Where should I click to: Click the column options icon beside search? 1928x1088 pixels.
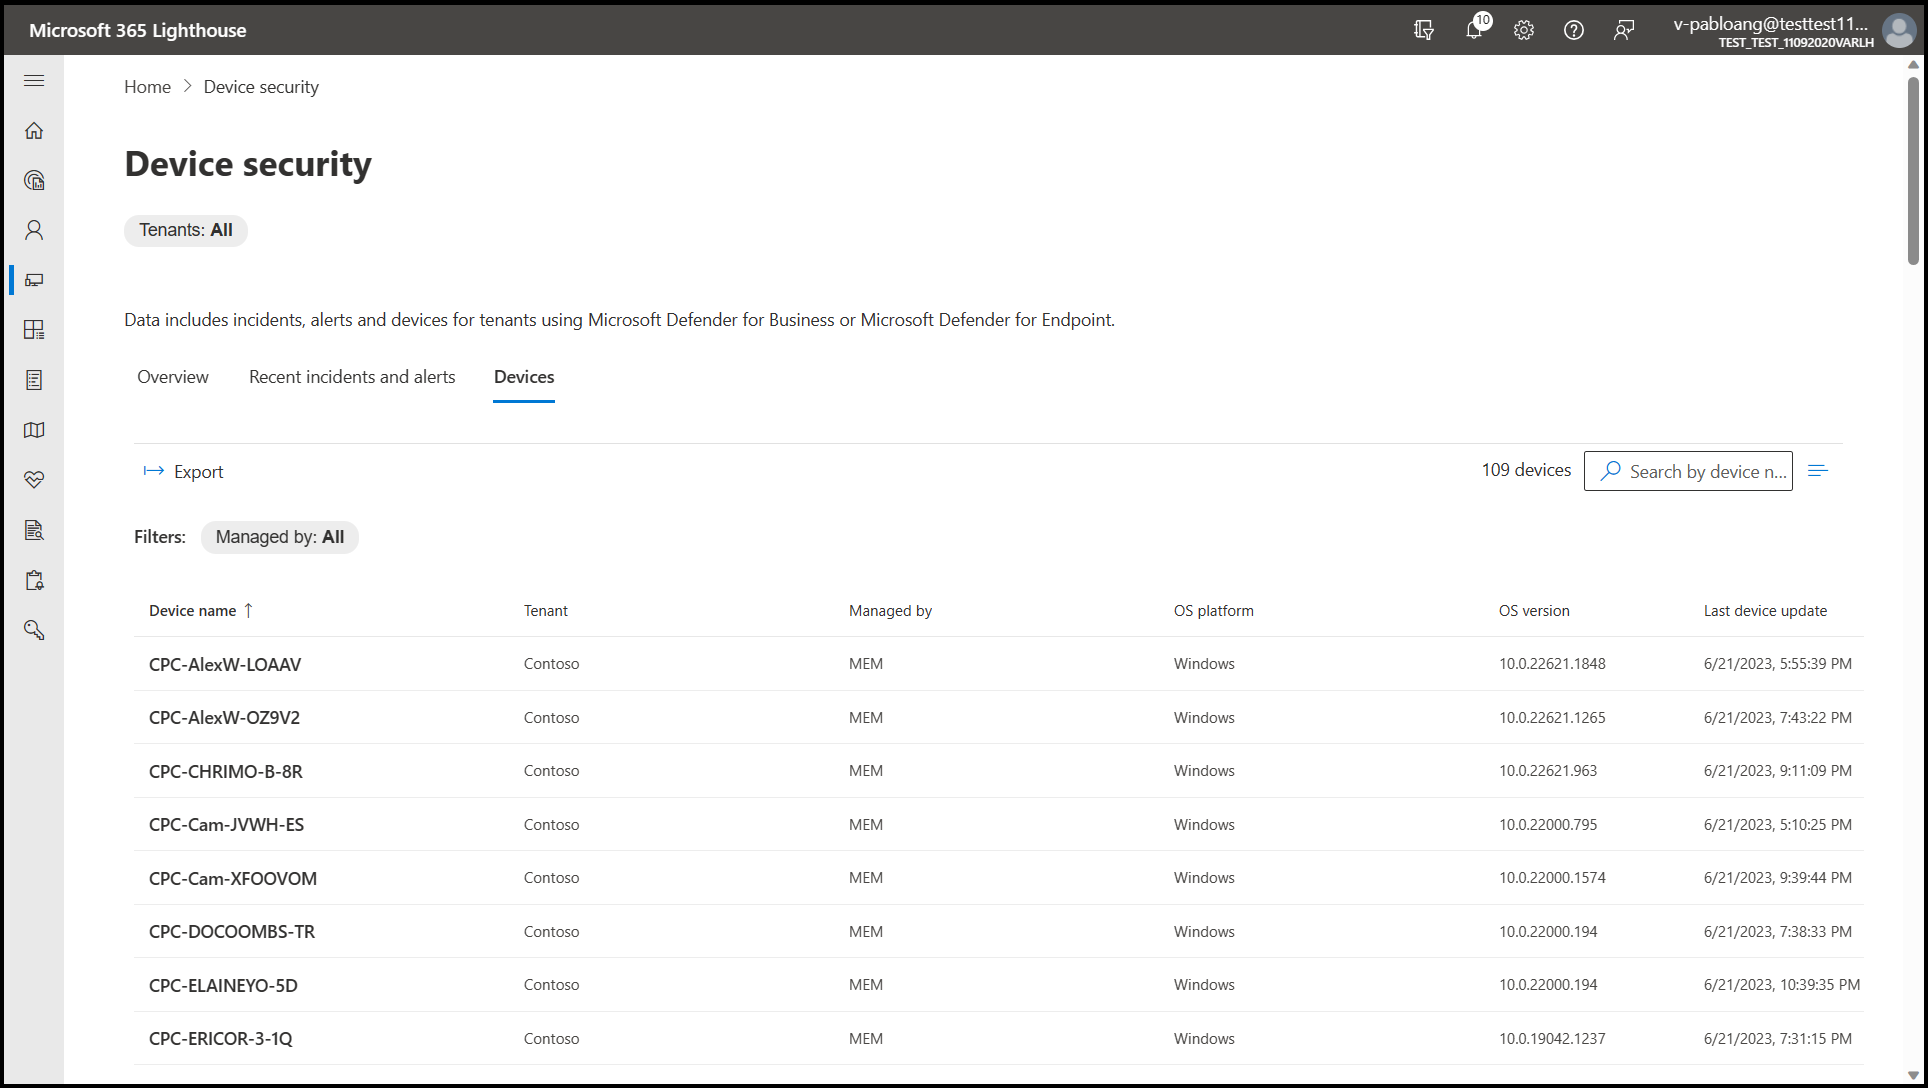(x=1818, y=470)
